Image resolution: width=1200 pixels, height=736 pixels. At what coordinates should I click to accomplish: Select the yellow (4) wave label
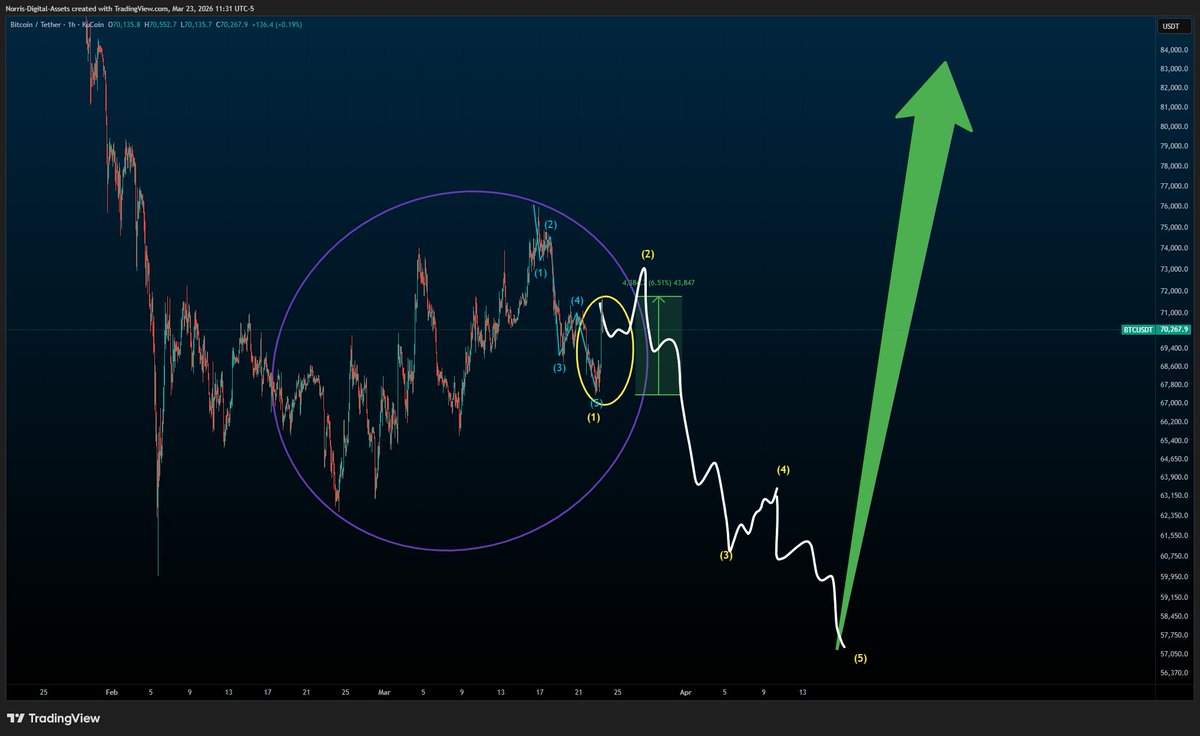pos(783,470)
